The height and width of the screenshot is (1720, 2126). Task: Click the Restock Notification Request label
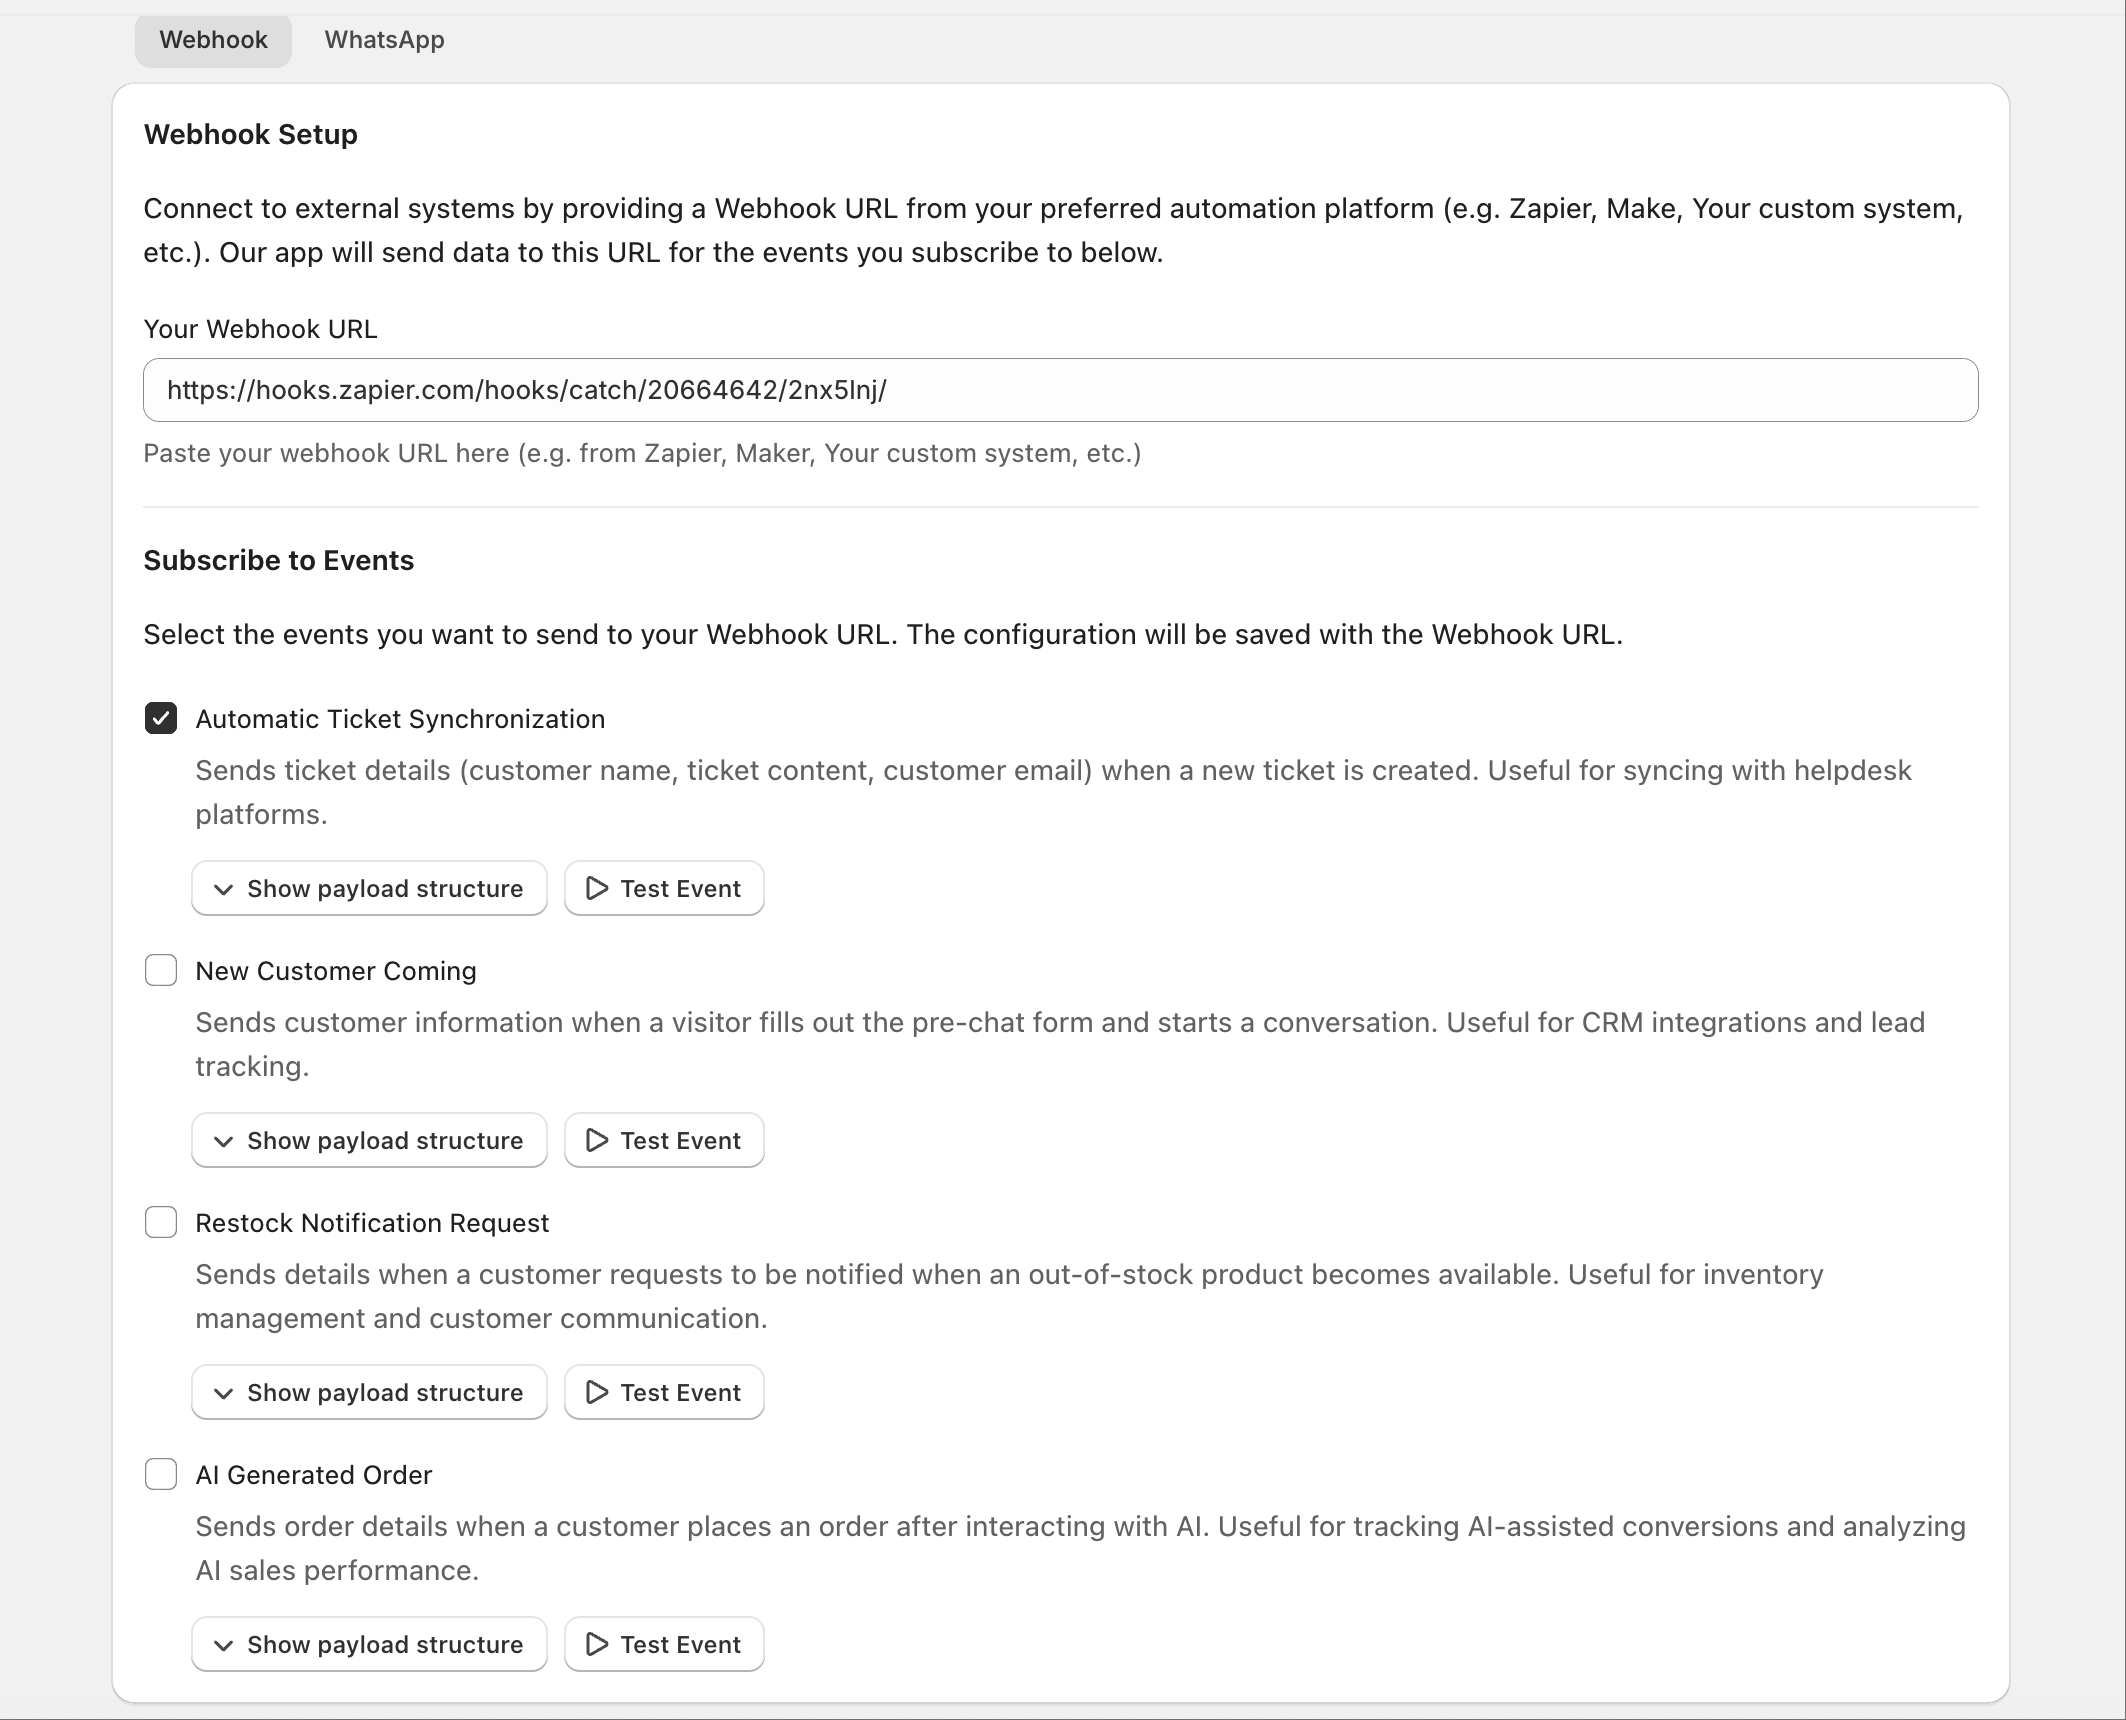pyautogui.click(x=372, y=1223)
